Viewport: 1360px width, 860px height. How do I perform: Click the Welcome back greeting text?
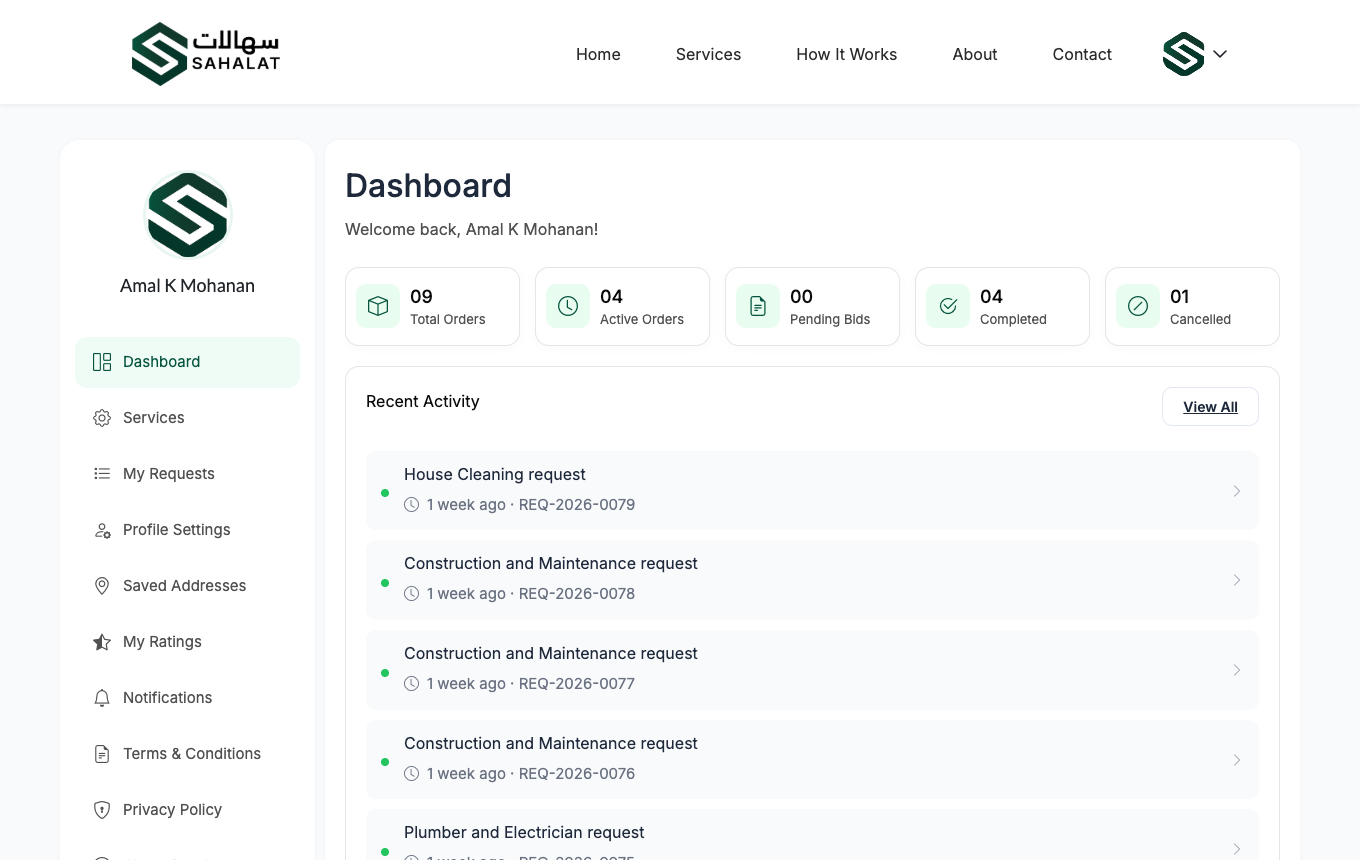[x=472, y=229]
